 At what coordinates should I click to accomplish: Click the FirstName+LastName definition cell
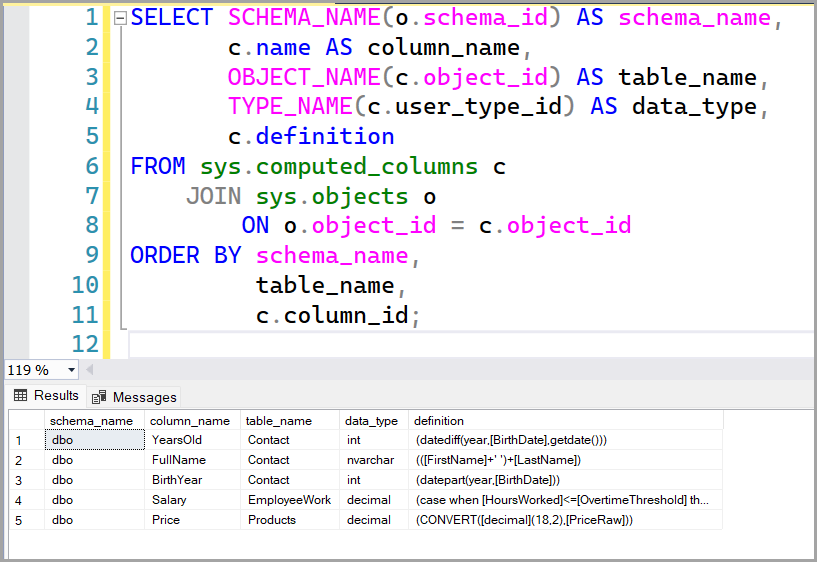[565, 460]
